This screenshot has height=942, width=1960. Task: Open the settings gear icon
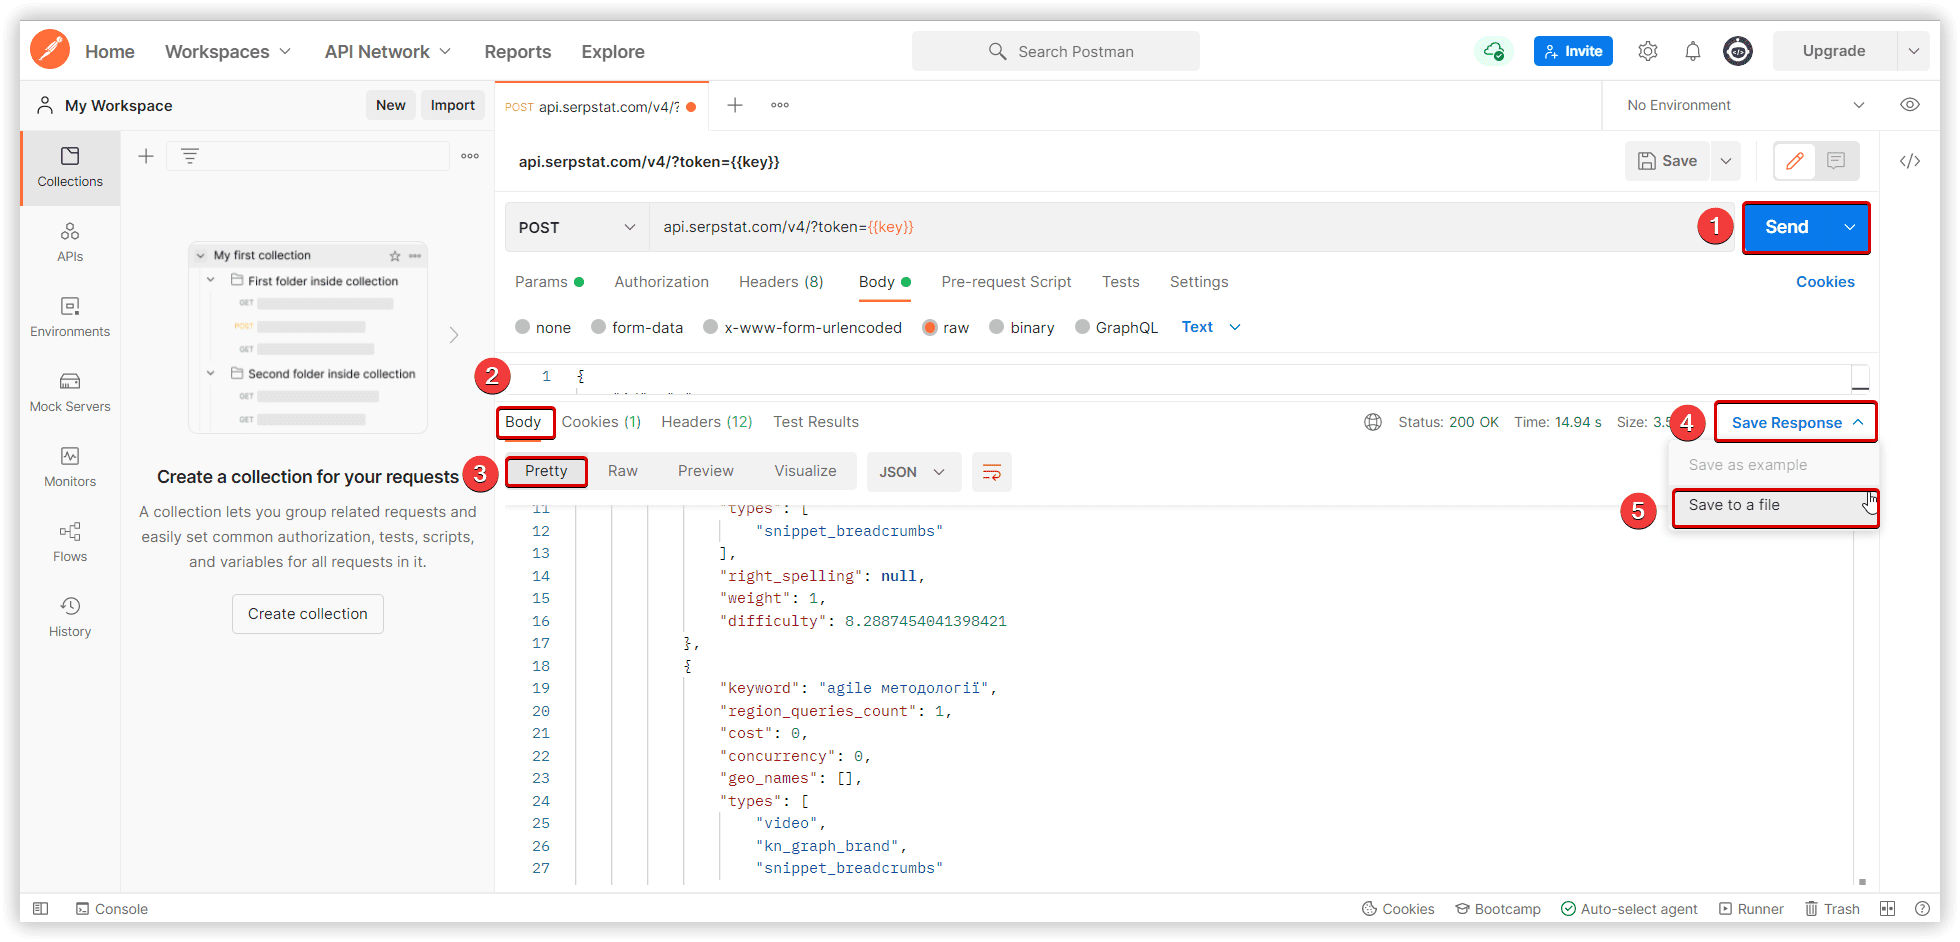[x=1648, y=51]
